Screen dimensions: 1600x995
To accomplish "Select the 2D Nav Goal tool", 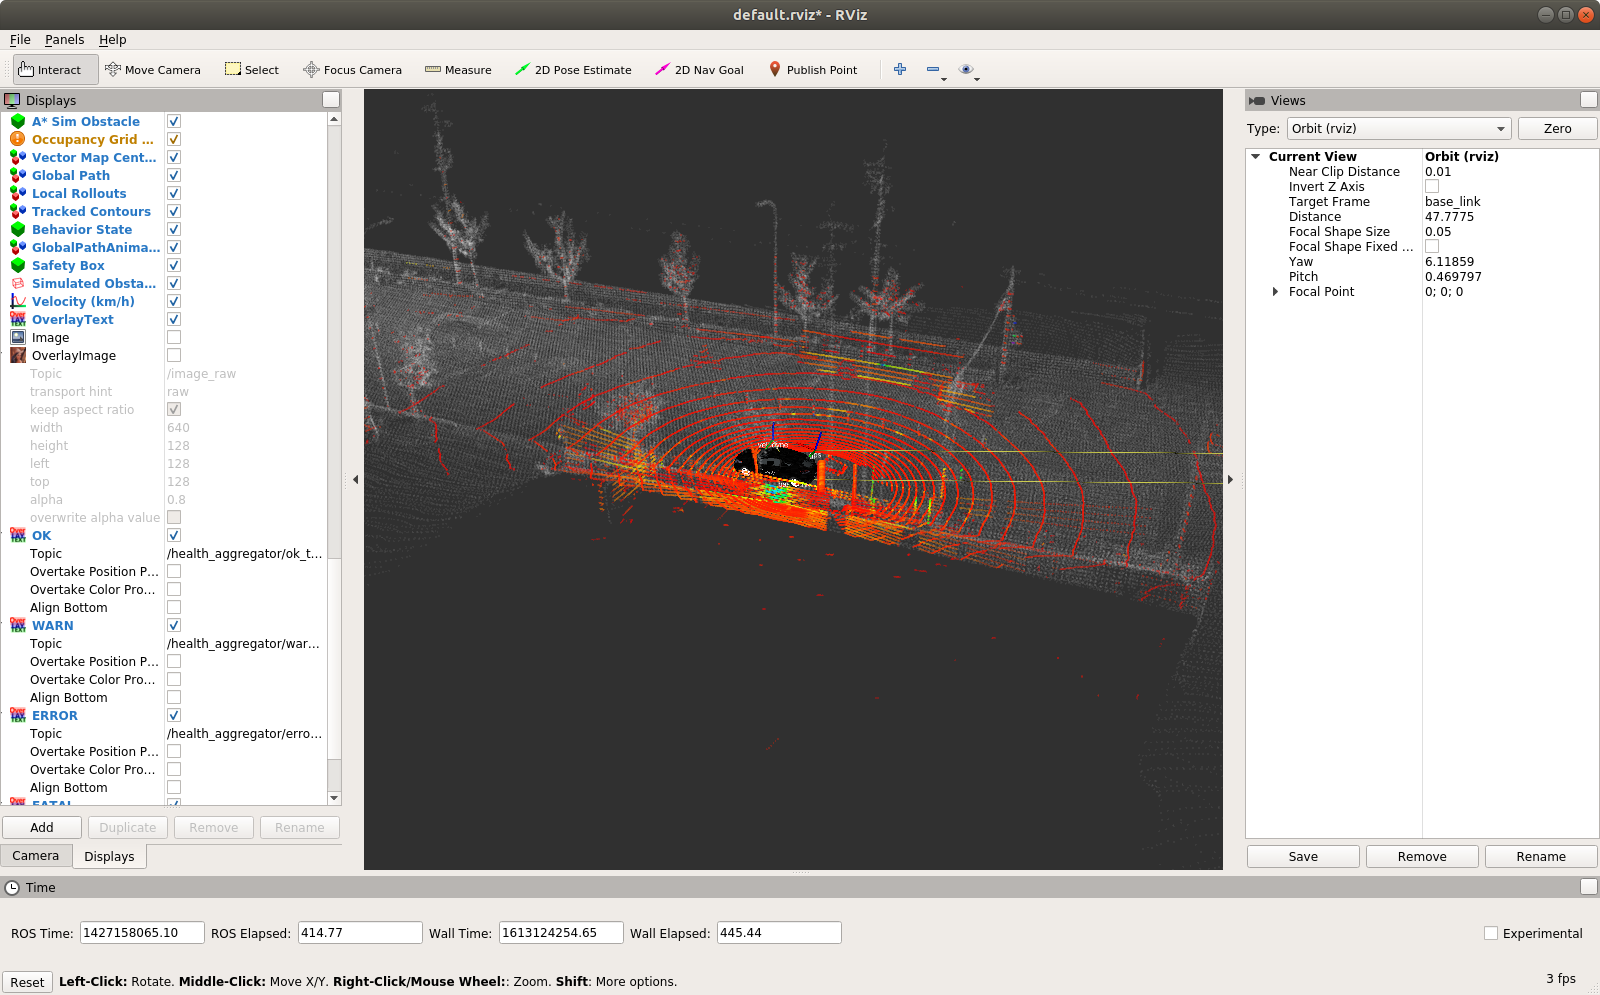I will click(x=700, y=70).
